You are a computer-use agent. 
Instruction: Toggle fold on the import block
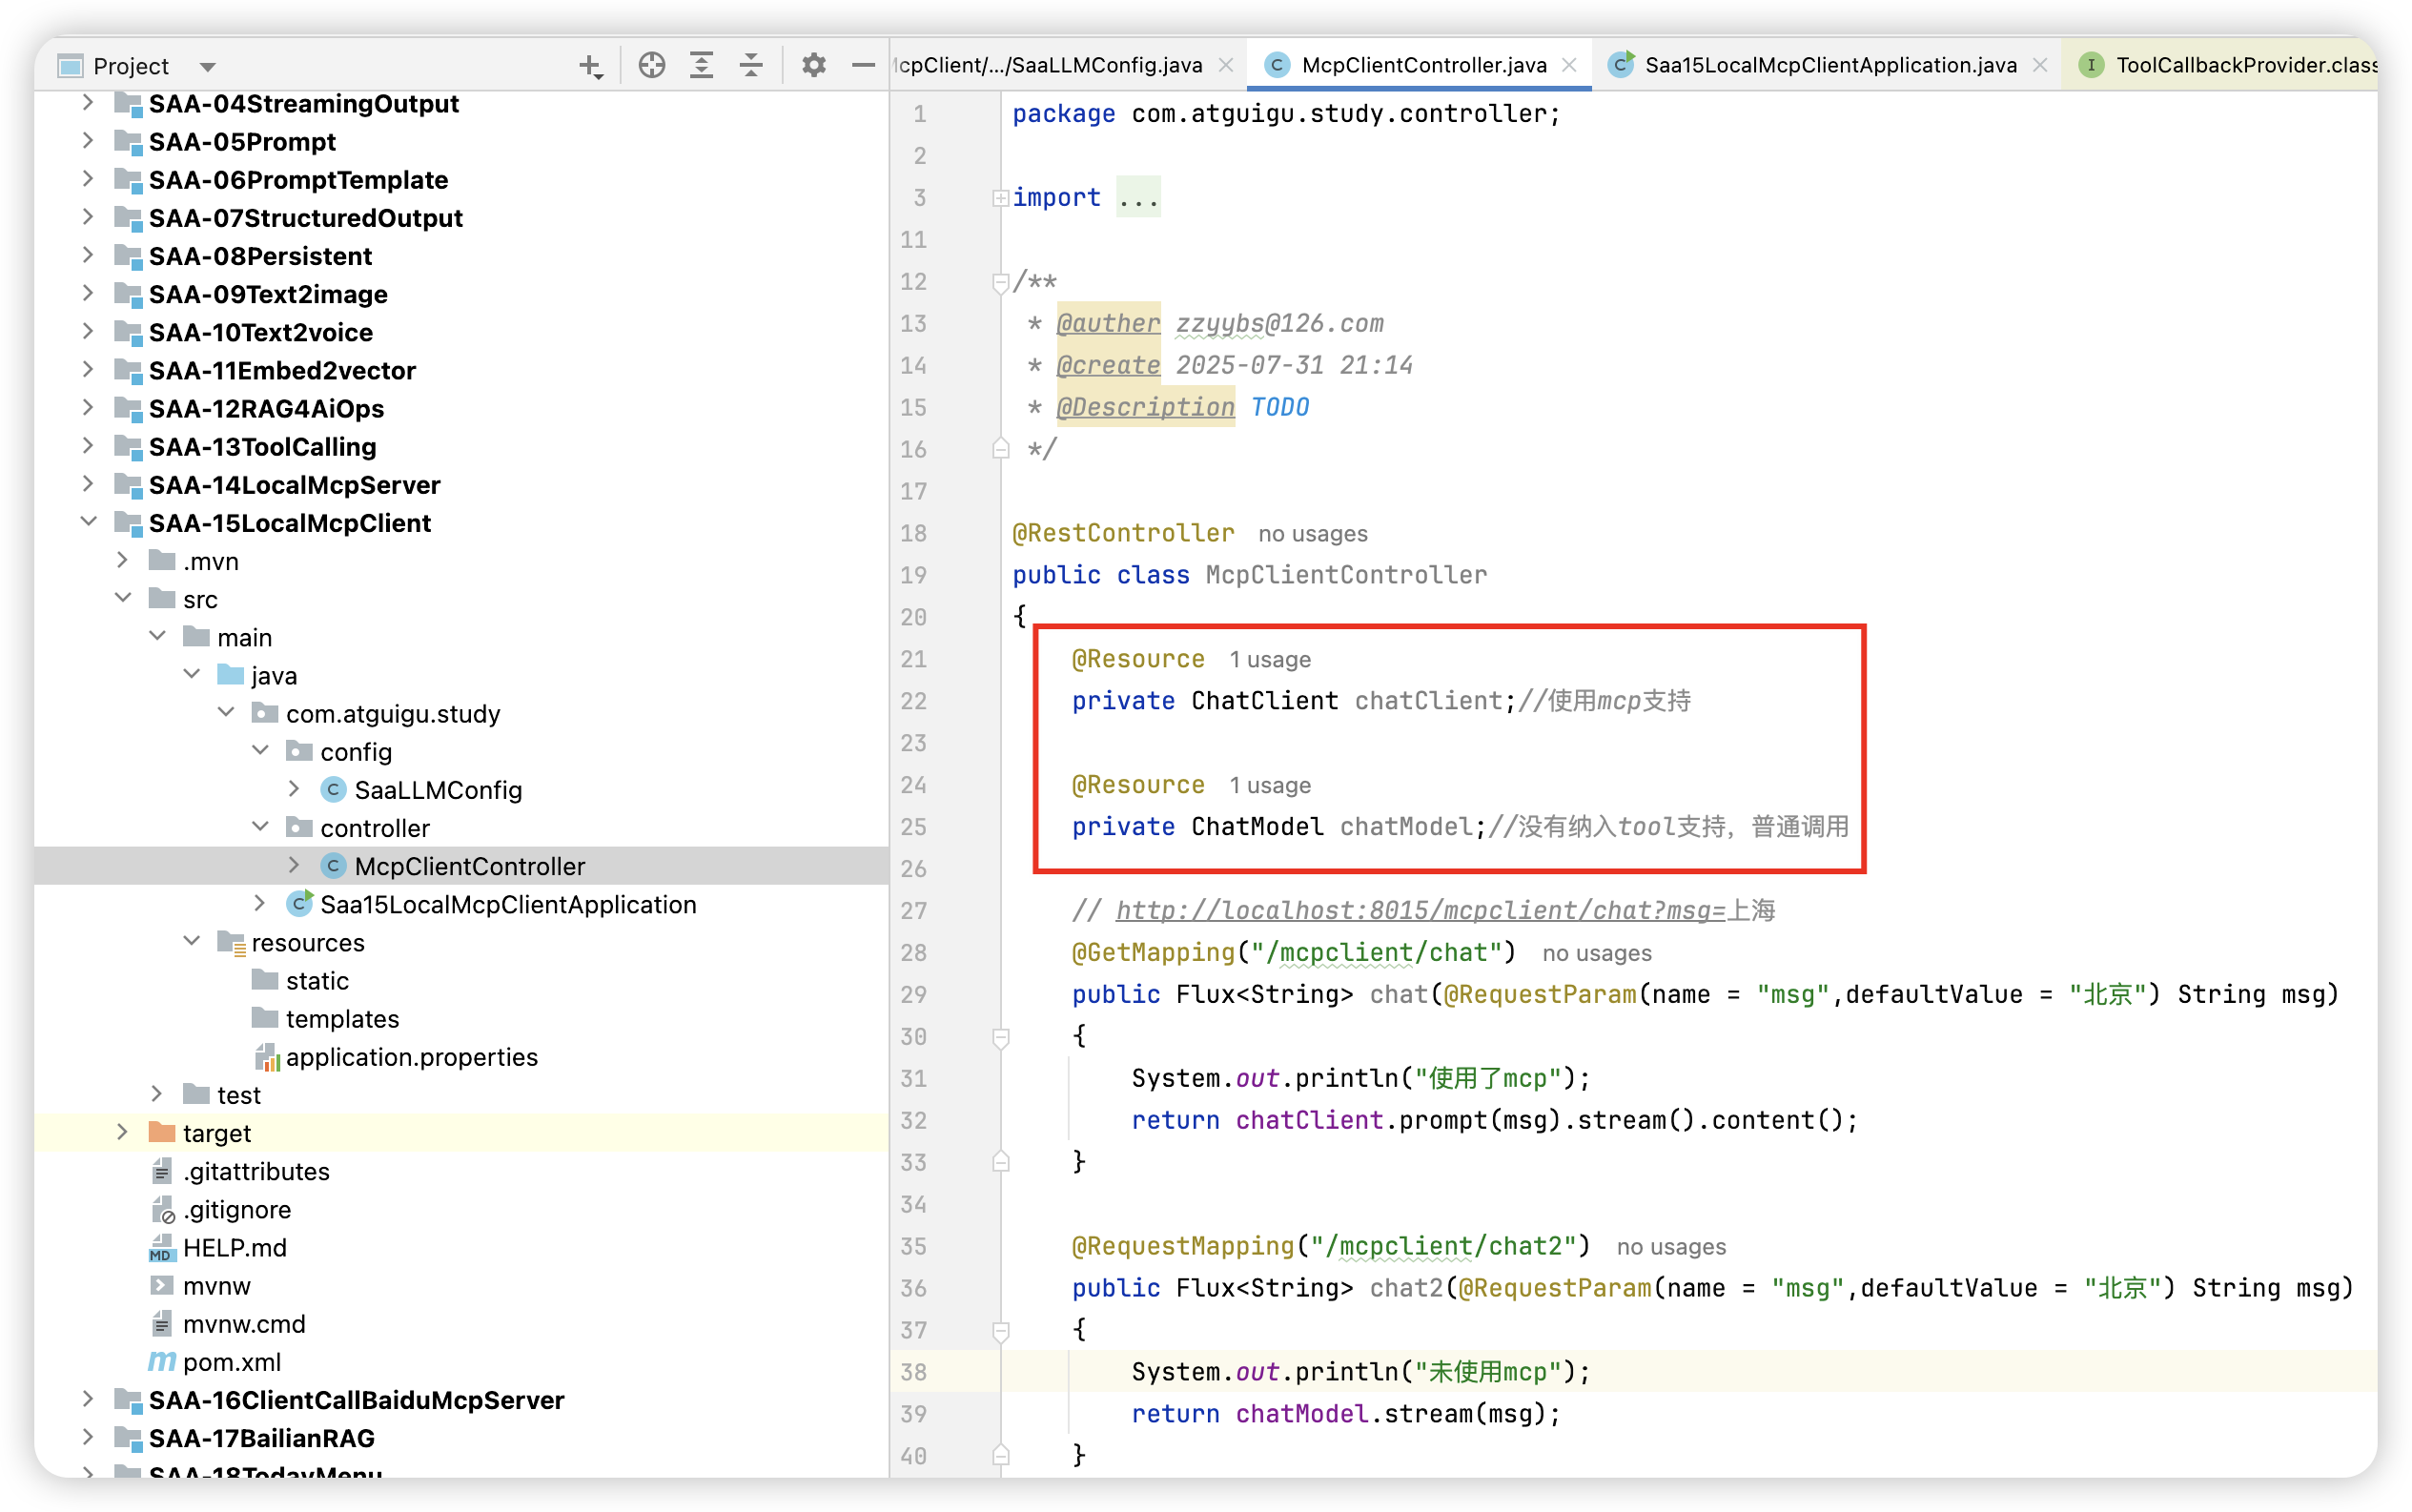[1000, 198]
